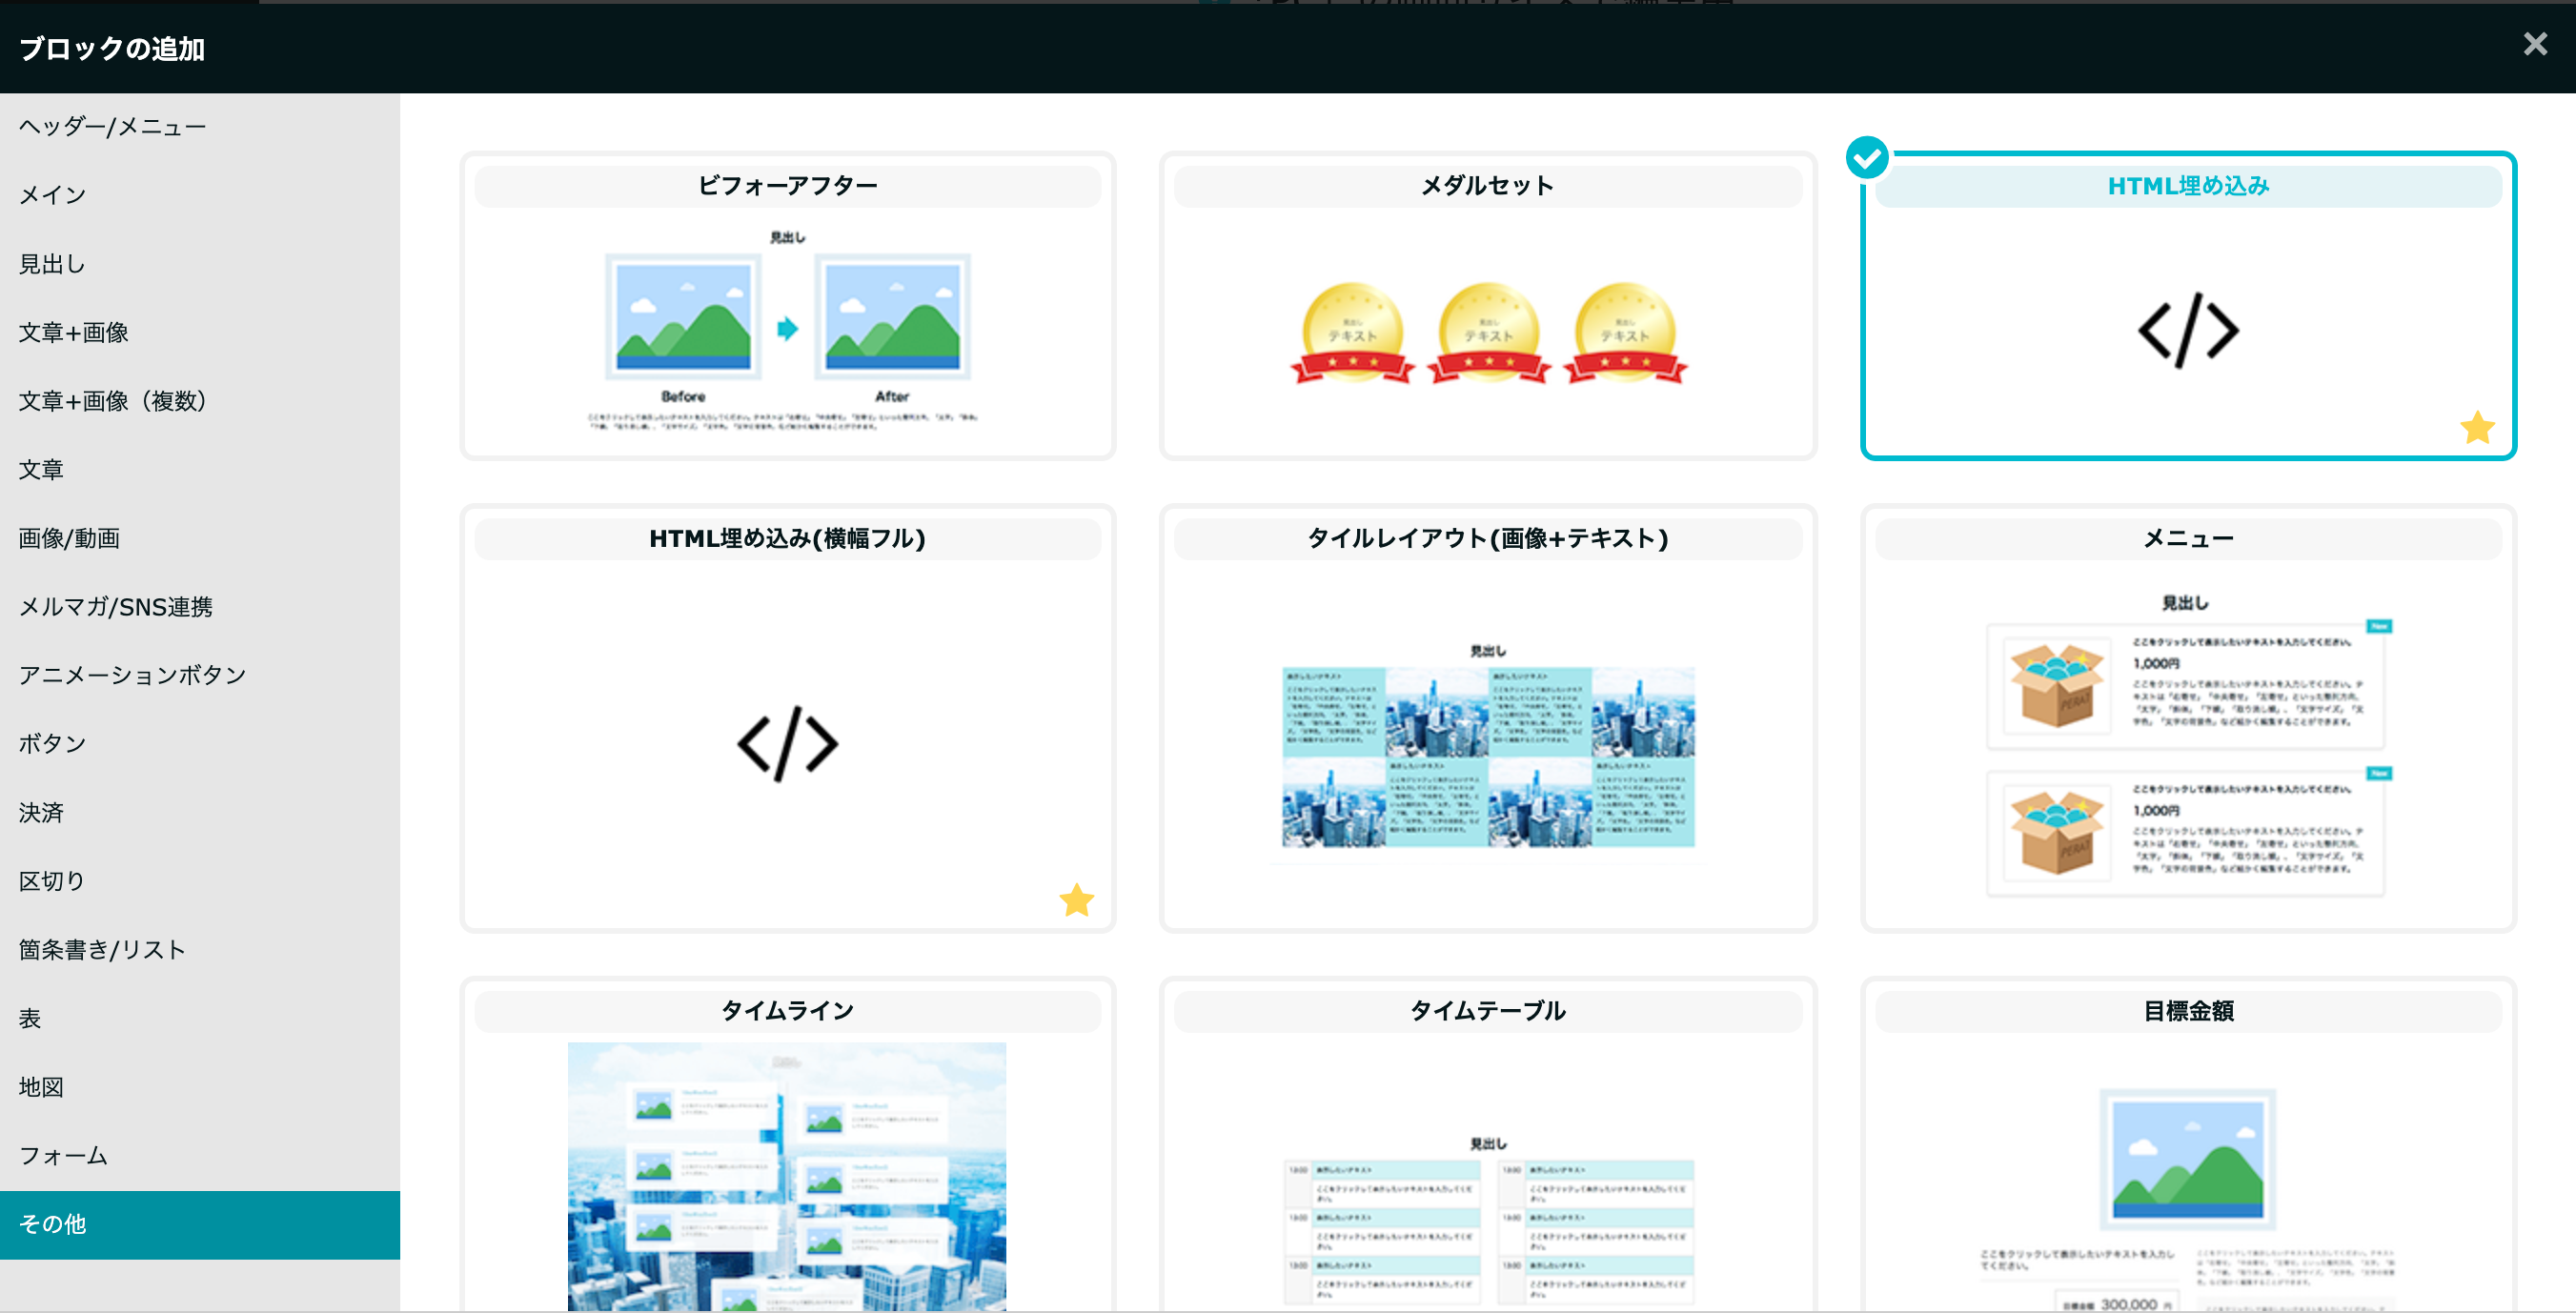Viewport: 2576px width, 1313px height.
Task: Click the landscape image in 目標金額 preview
Action: point(2187,1160)
